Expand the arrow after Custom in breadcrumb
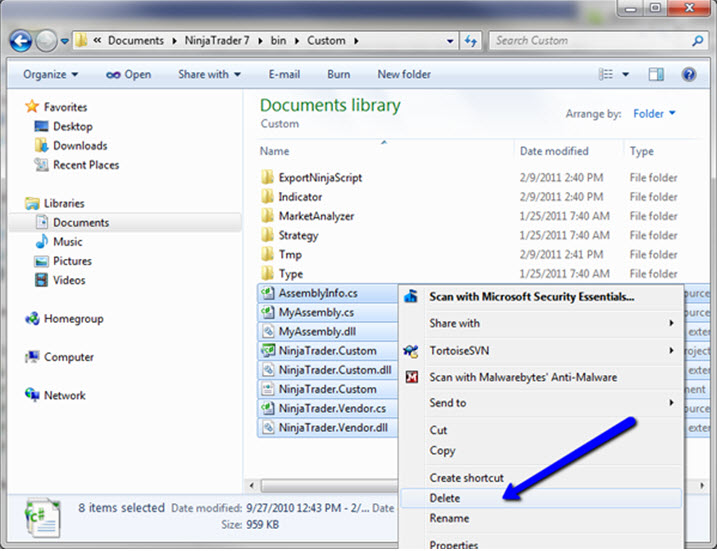The width and height of the screenshot is (719, 551). (x=356, y=41)
